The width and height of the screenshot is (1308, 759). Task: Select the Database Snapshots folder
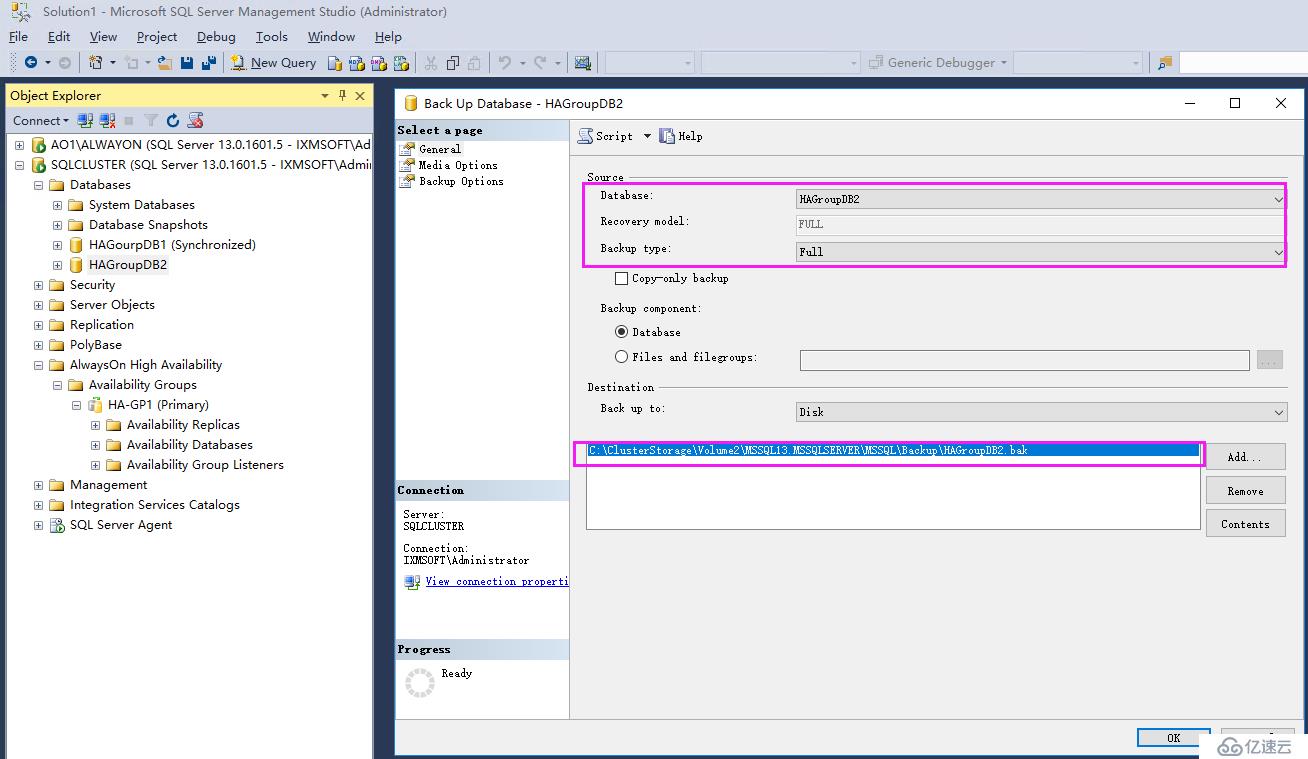coord(148,225)
